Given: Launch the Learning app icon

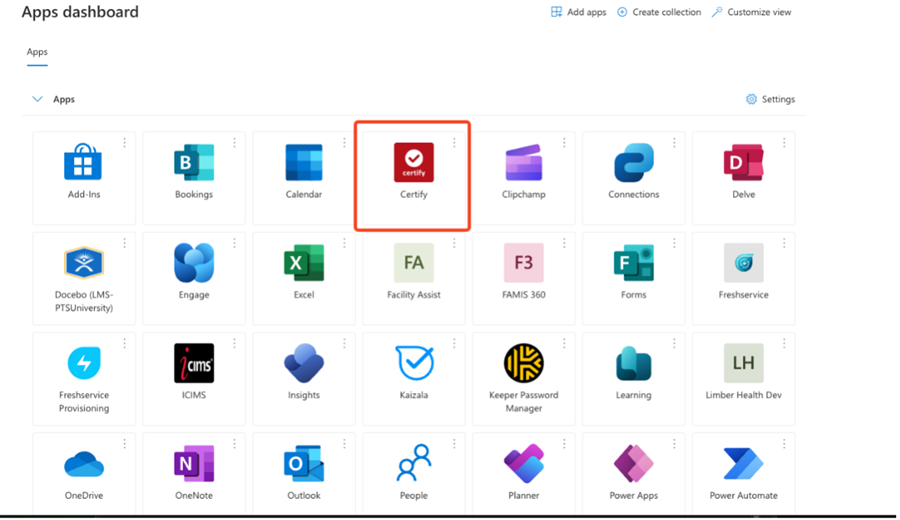Looking at the screenshot, I should click(x=634, y=363).
